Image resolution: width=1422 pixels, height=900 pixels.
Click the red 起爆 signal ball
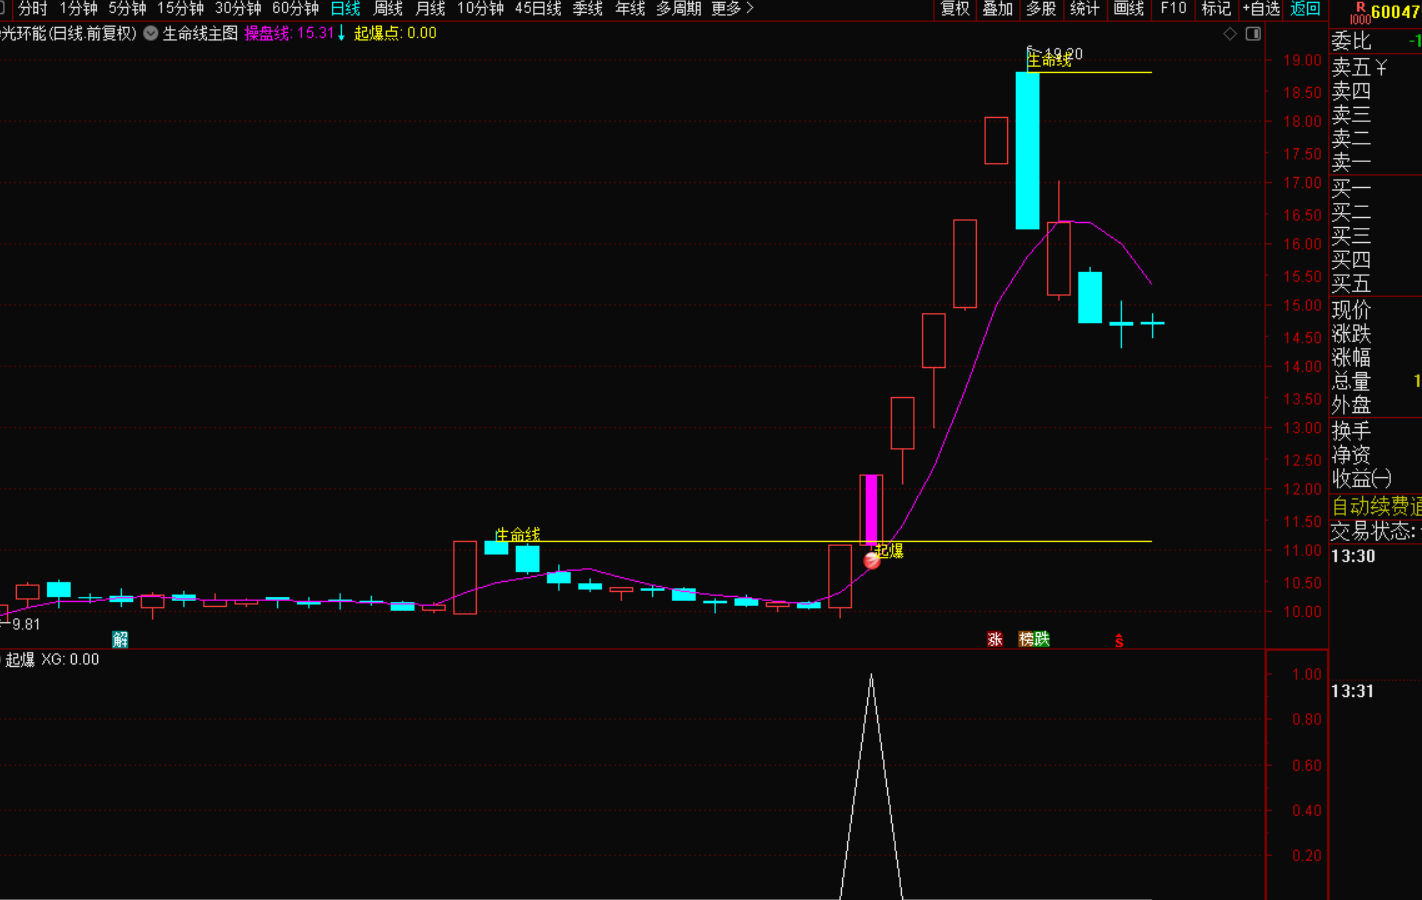pyautogui.click(x=872, y=560)
